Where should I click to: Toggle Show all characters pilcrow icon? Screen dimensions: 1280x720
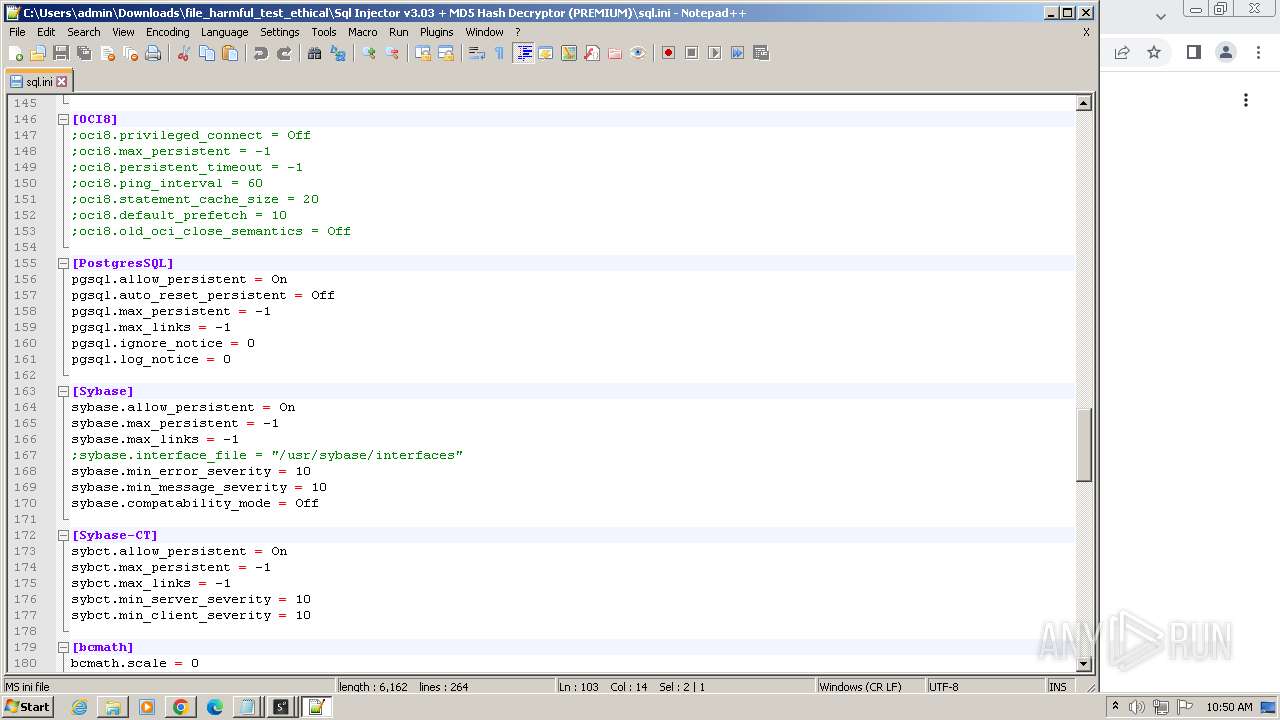(500, 53)
